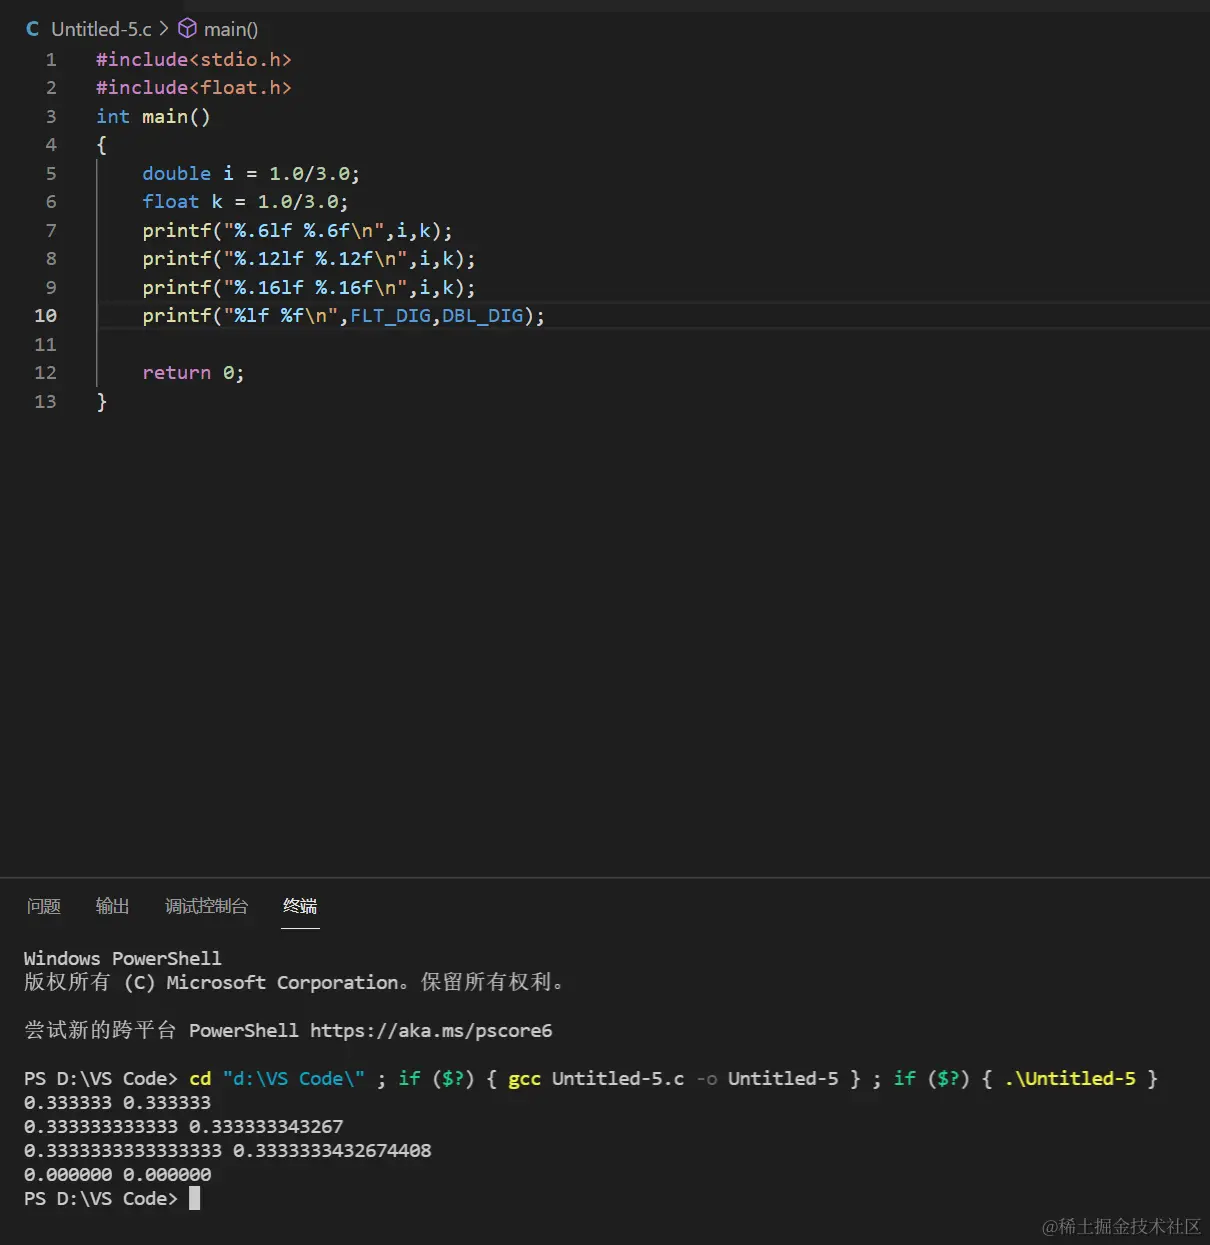
Task: Click gcc command in terminal line
Action: click(525, 1078)
